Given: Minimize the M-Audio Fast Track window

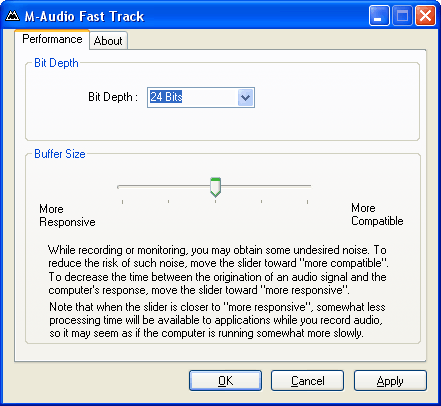Looking at the screenshot, I should [379, 16].
